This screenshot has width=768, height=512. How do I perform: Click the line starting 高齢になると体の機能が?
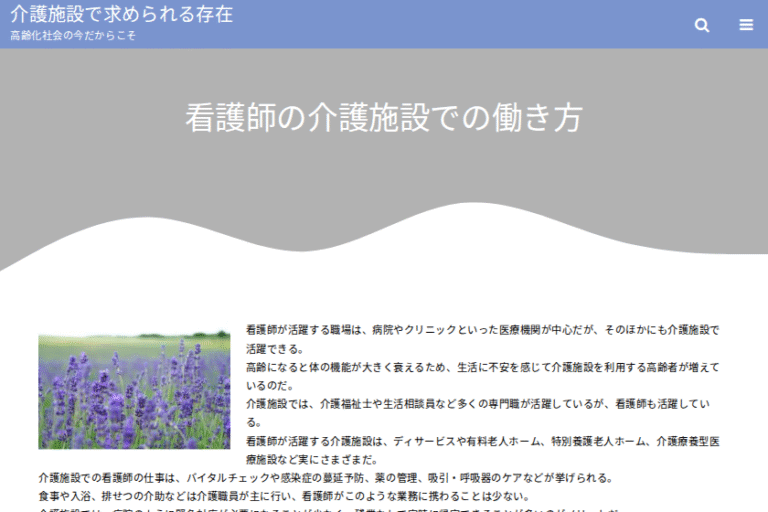pyautogui.click(x=482, y=367)
